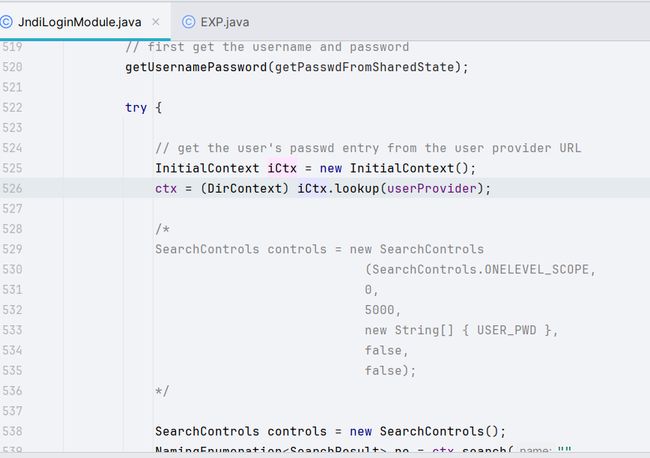Click the class icon on EXP.java tab
Viewport: 650px width, 458px height.
coord(188,22)
